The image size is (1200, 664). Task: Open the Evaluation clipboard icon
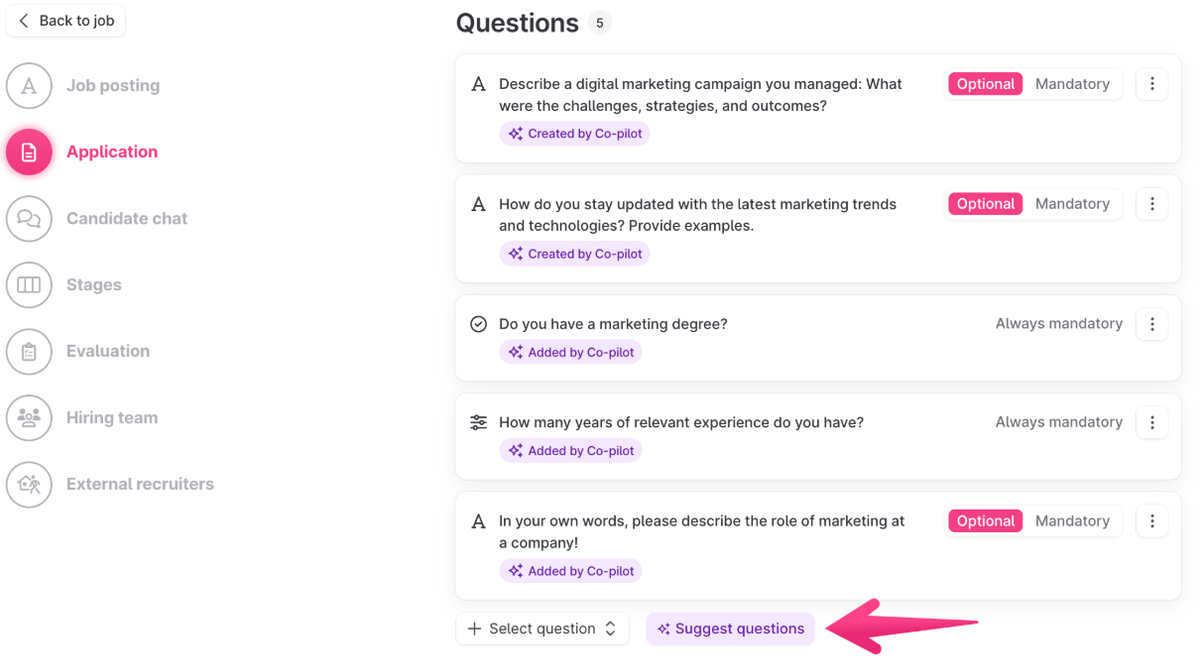tap(29, 352)
